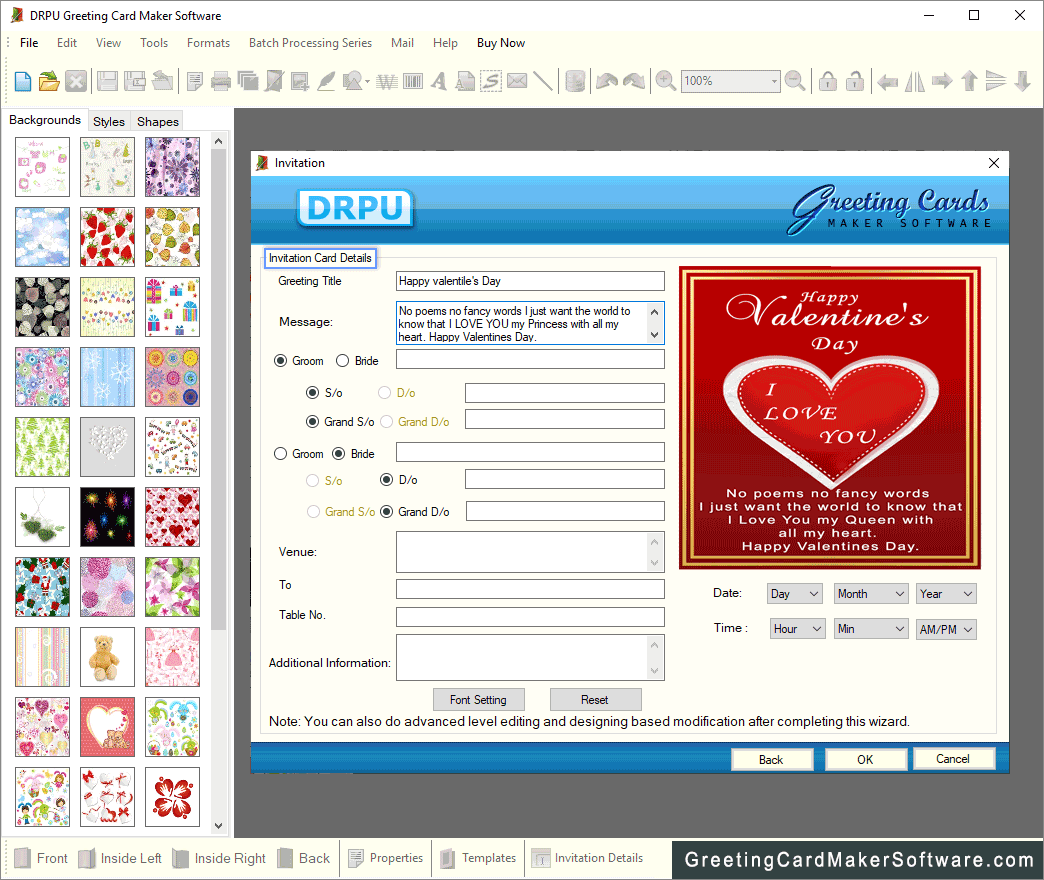This screenshot has width=1044, height=880.
Task: Select first Bride radio button
Action: pos(342,361)
